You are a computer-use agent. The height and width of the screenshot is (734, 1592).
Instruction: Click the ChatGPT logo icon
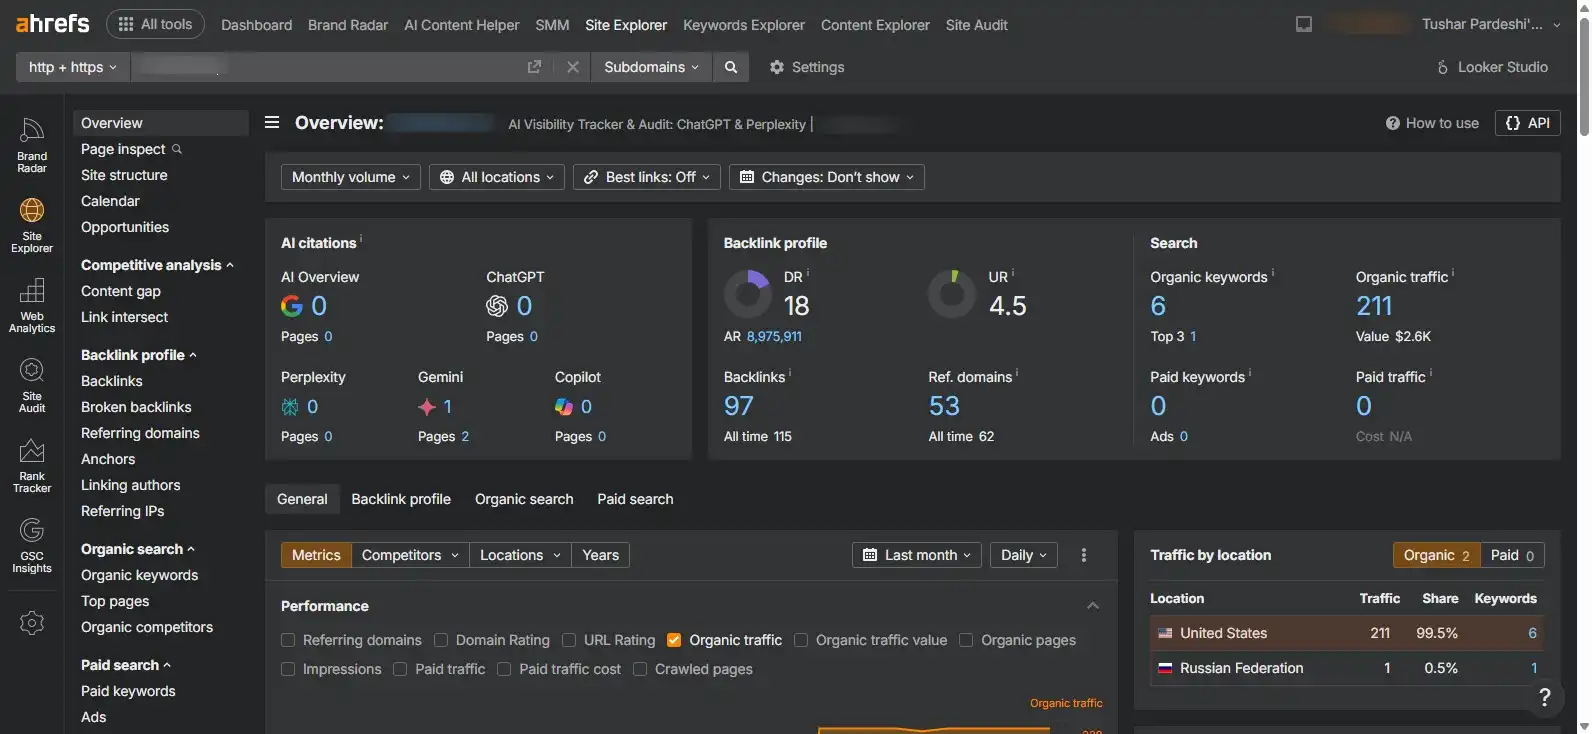coord(497,306)
